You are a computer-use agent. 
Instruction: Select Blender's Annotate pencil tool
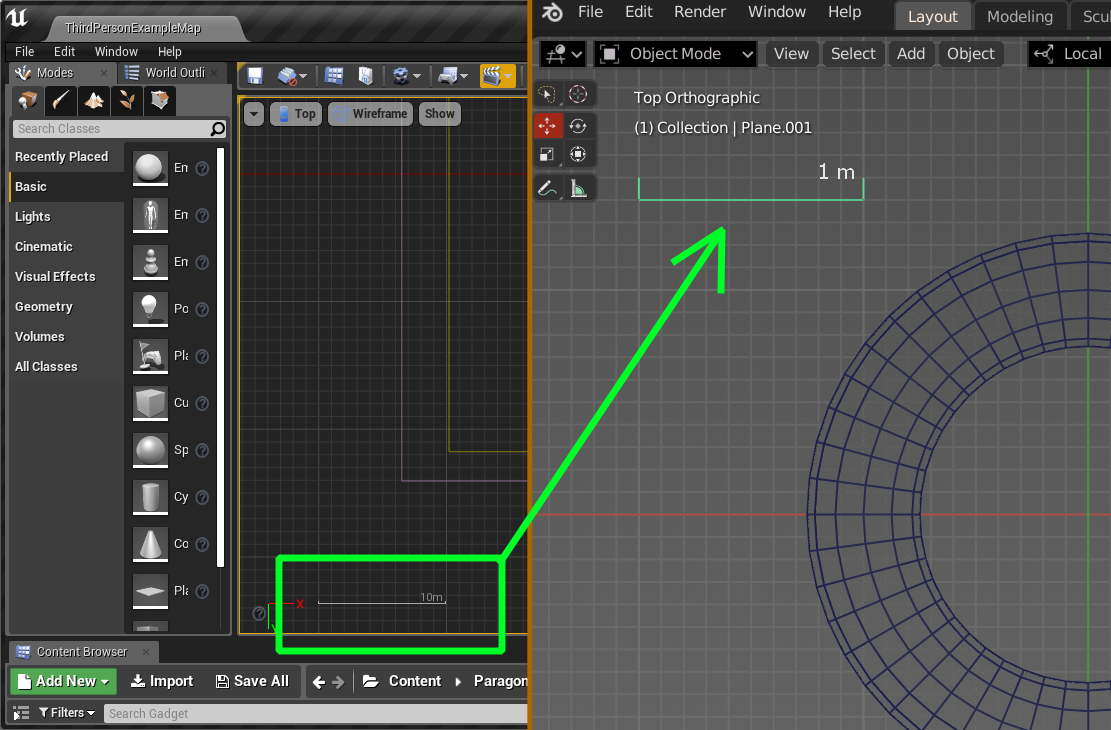tap(547, 189)
